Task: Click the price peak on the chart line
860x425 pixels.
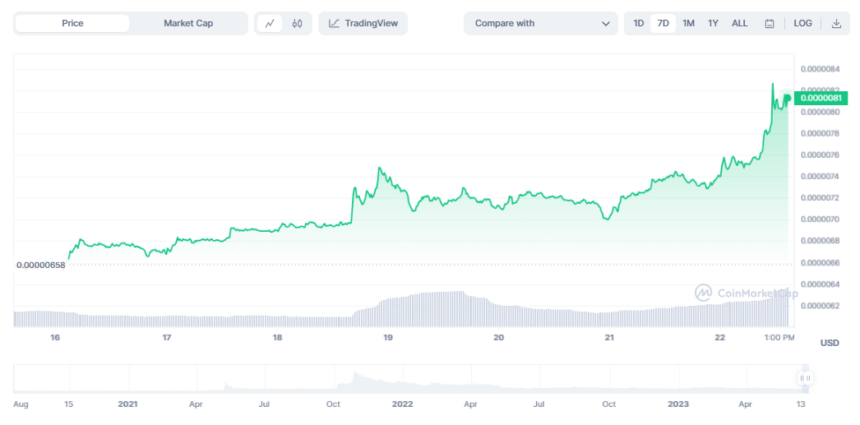Action: [x=772, y=85]
